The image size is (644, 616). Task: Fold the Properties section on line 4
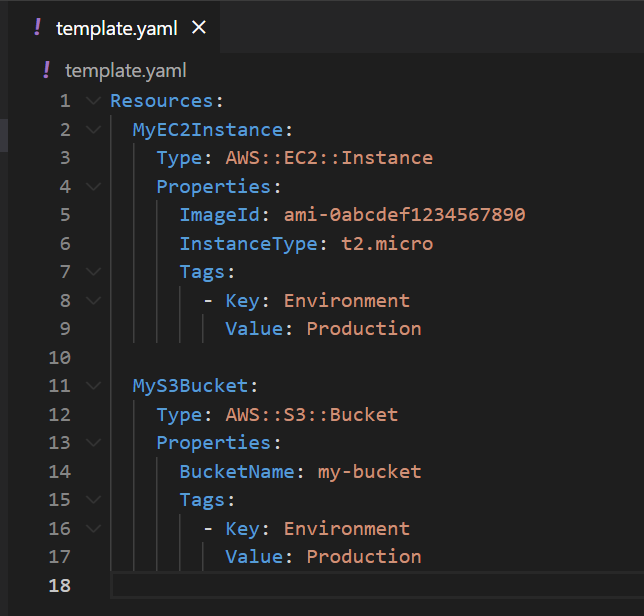[x=93, y=187]
